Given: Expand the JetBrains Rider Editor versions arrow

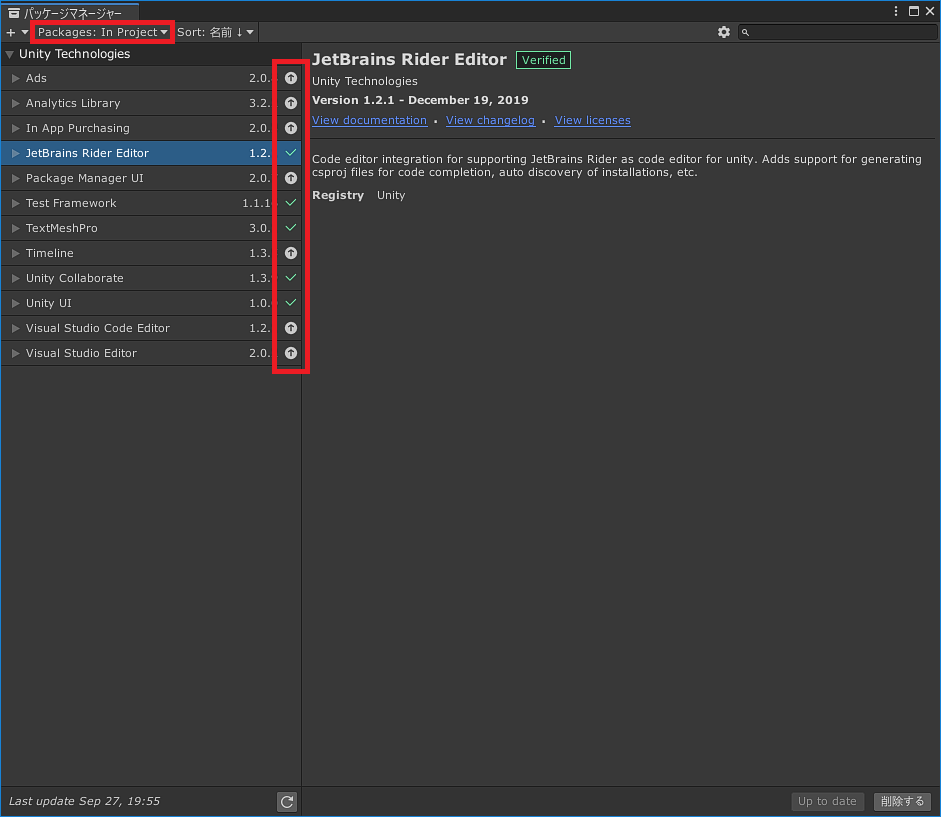Looking at the screenshot, I should [x=16, y=153].
